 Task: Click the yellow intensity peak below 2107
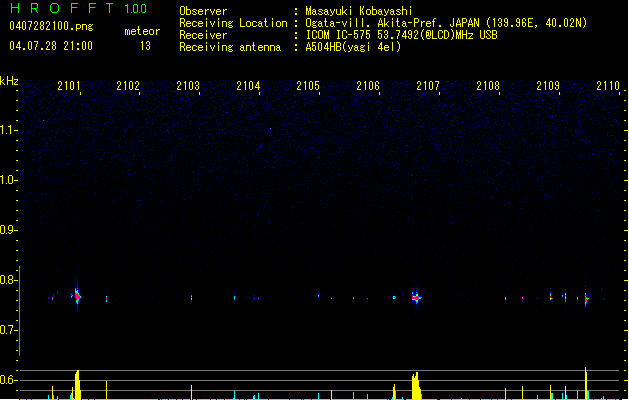[416, 386]
